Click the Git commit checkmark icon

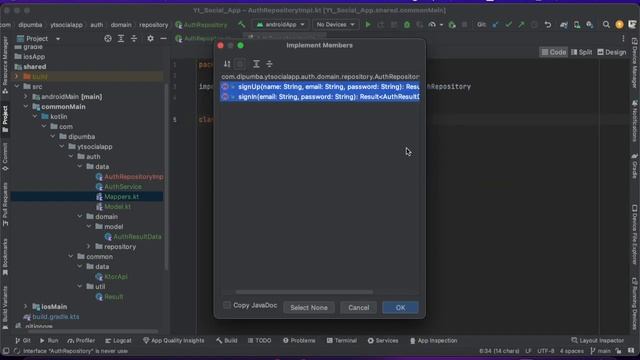tap(508, 24)
